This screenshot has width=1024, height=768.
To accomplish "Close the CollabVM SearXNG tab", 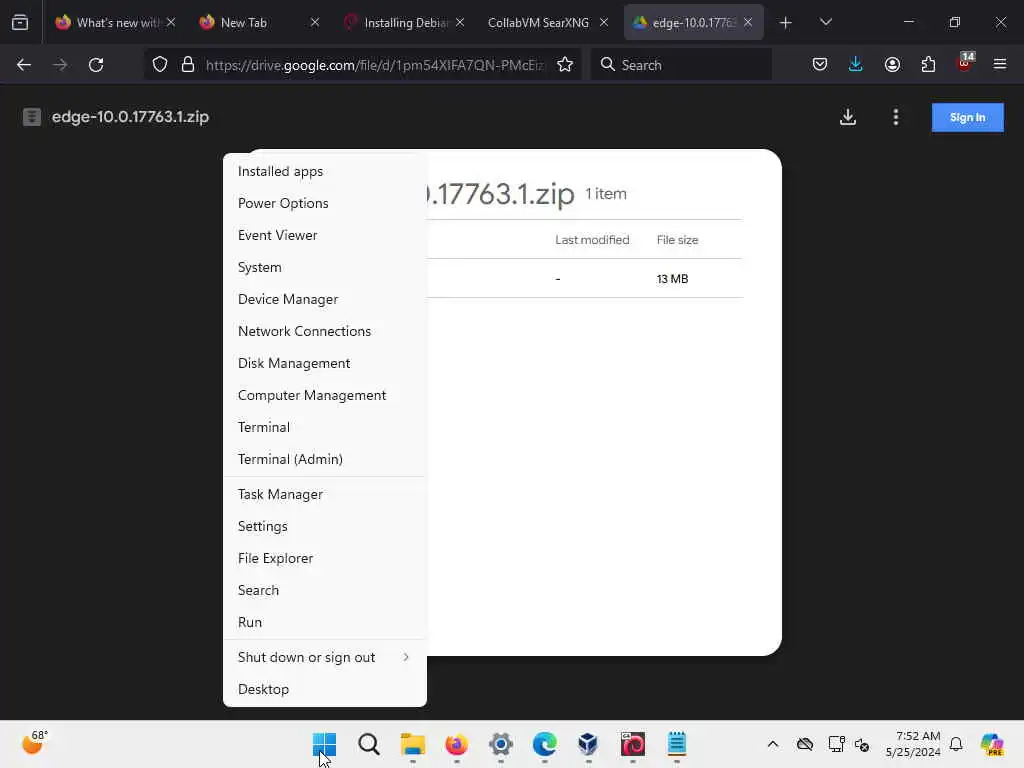I will pyautogui.click(x=604, y=23).
